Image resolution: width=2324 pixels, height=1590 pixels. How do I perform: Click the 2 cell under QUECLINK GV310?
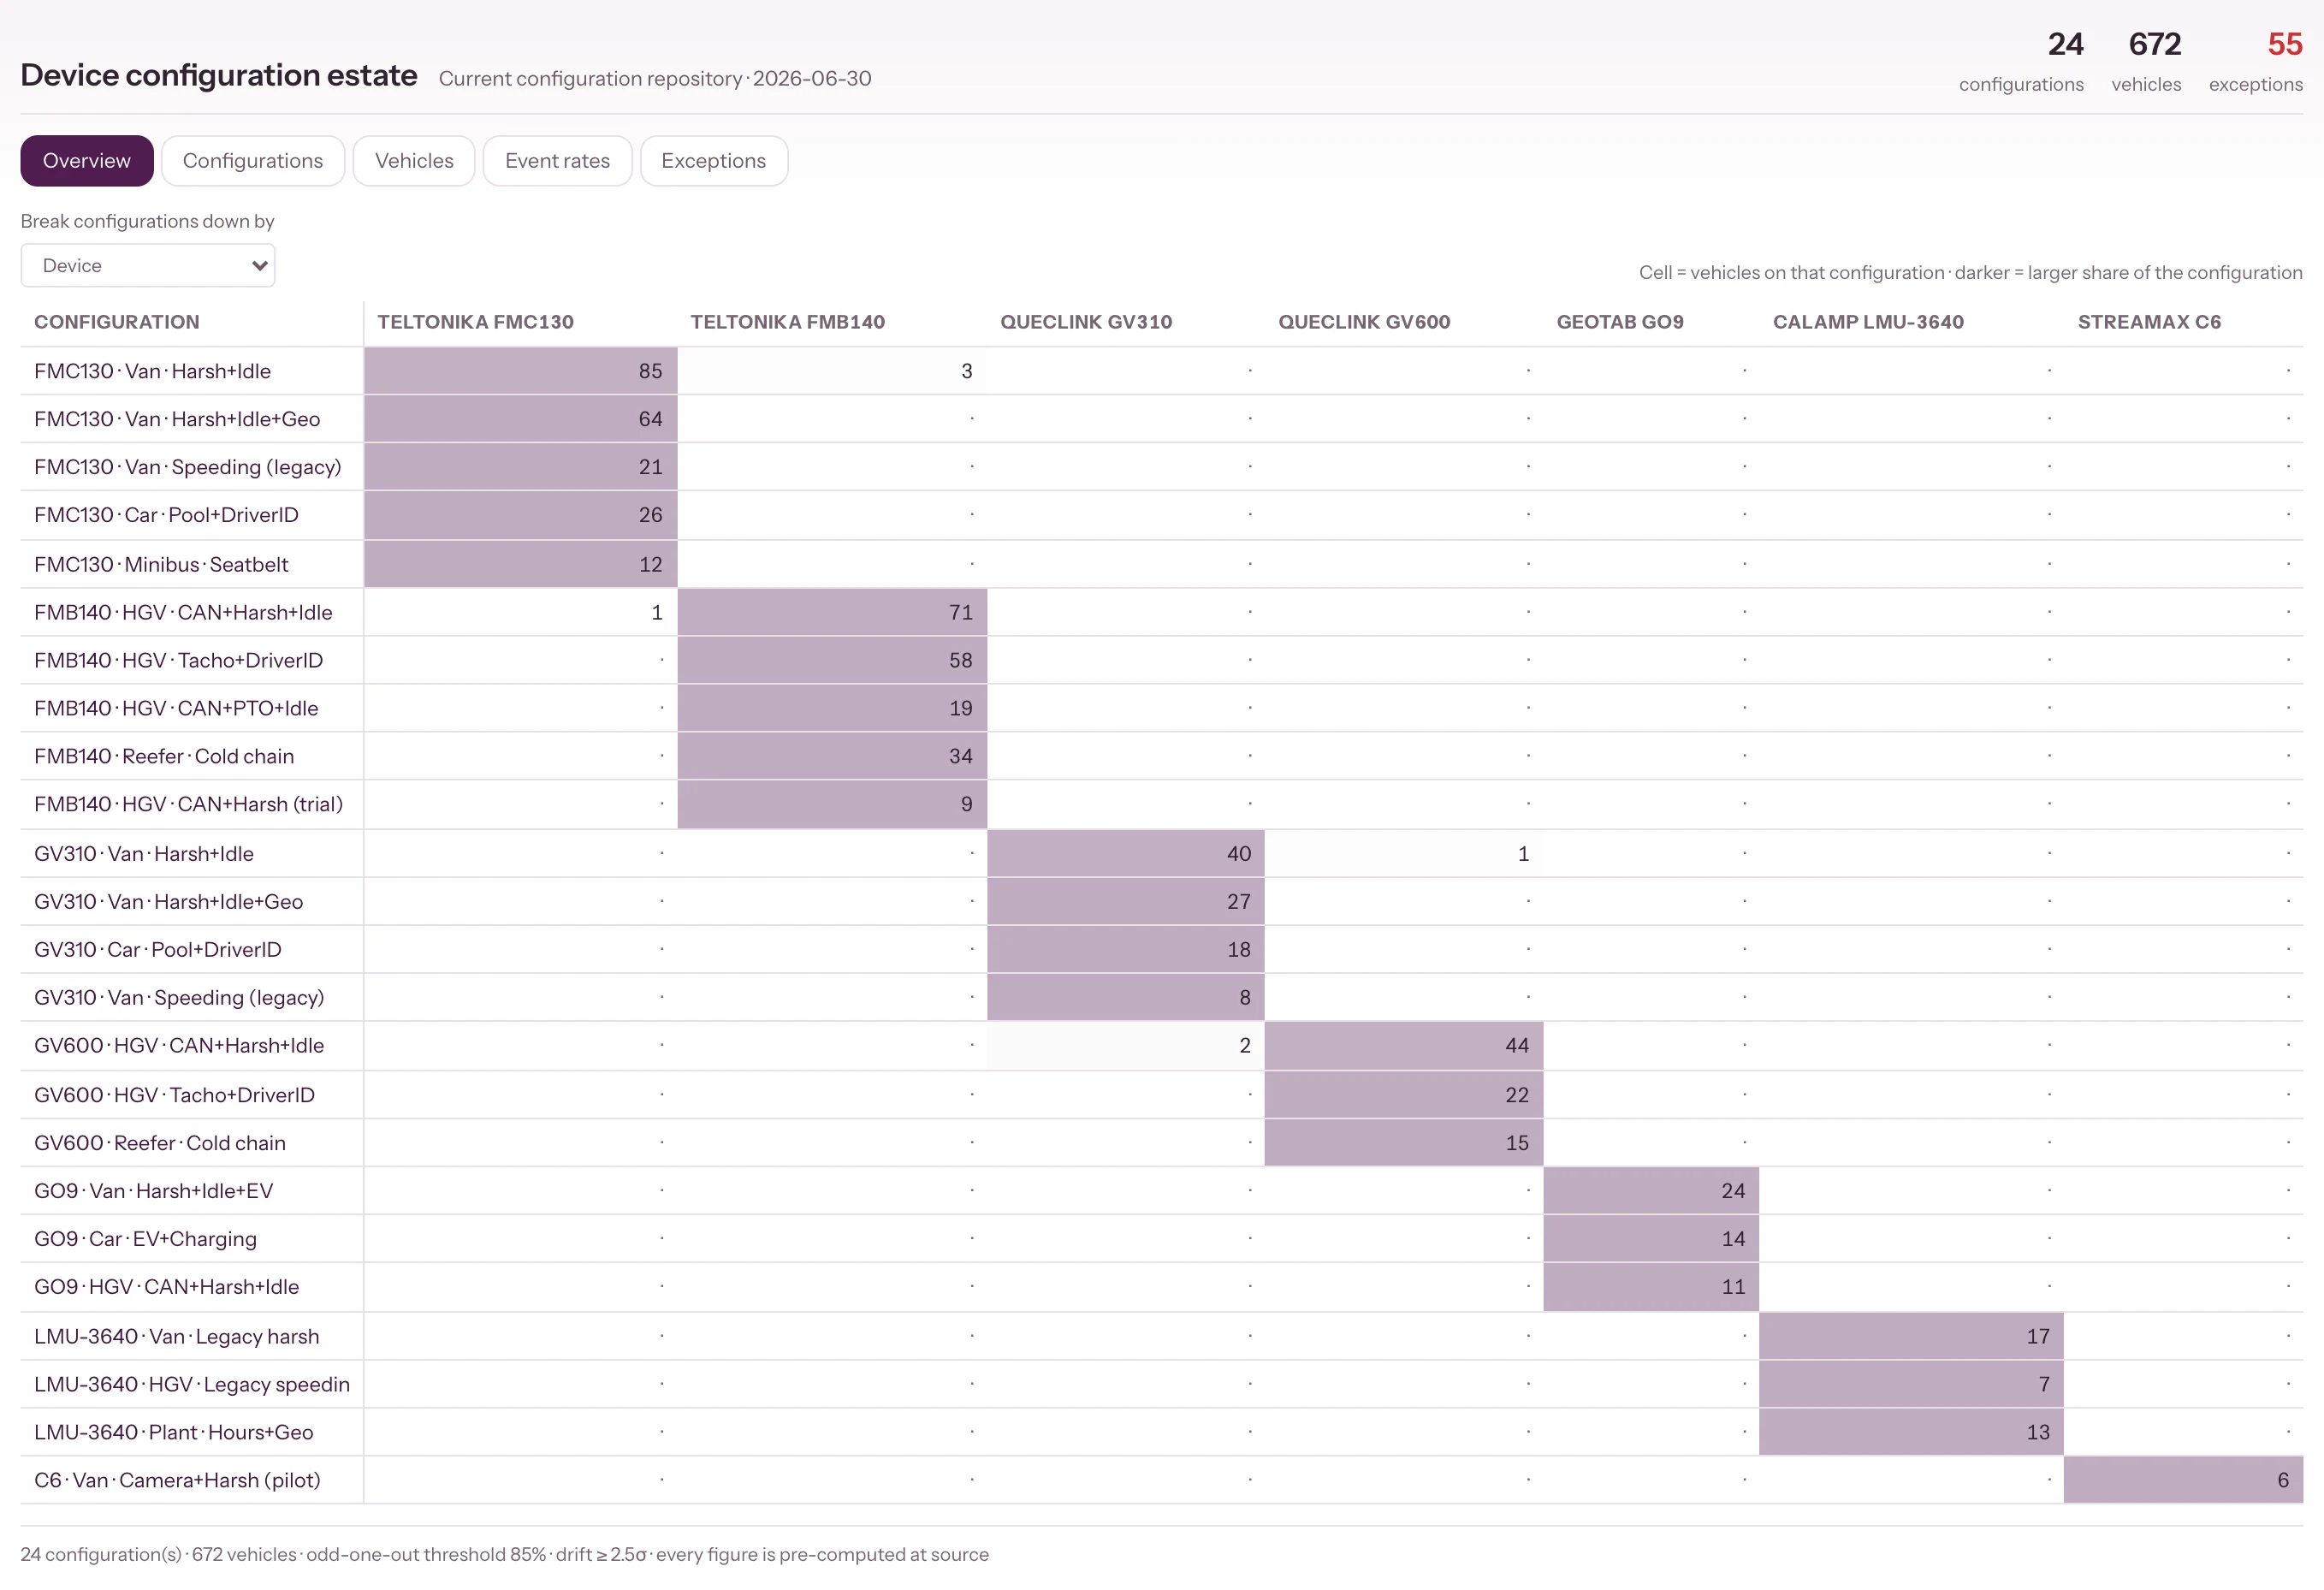1126,1046
